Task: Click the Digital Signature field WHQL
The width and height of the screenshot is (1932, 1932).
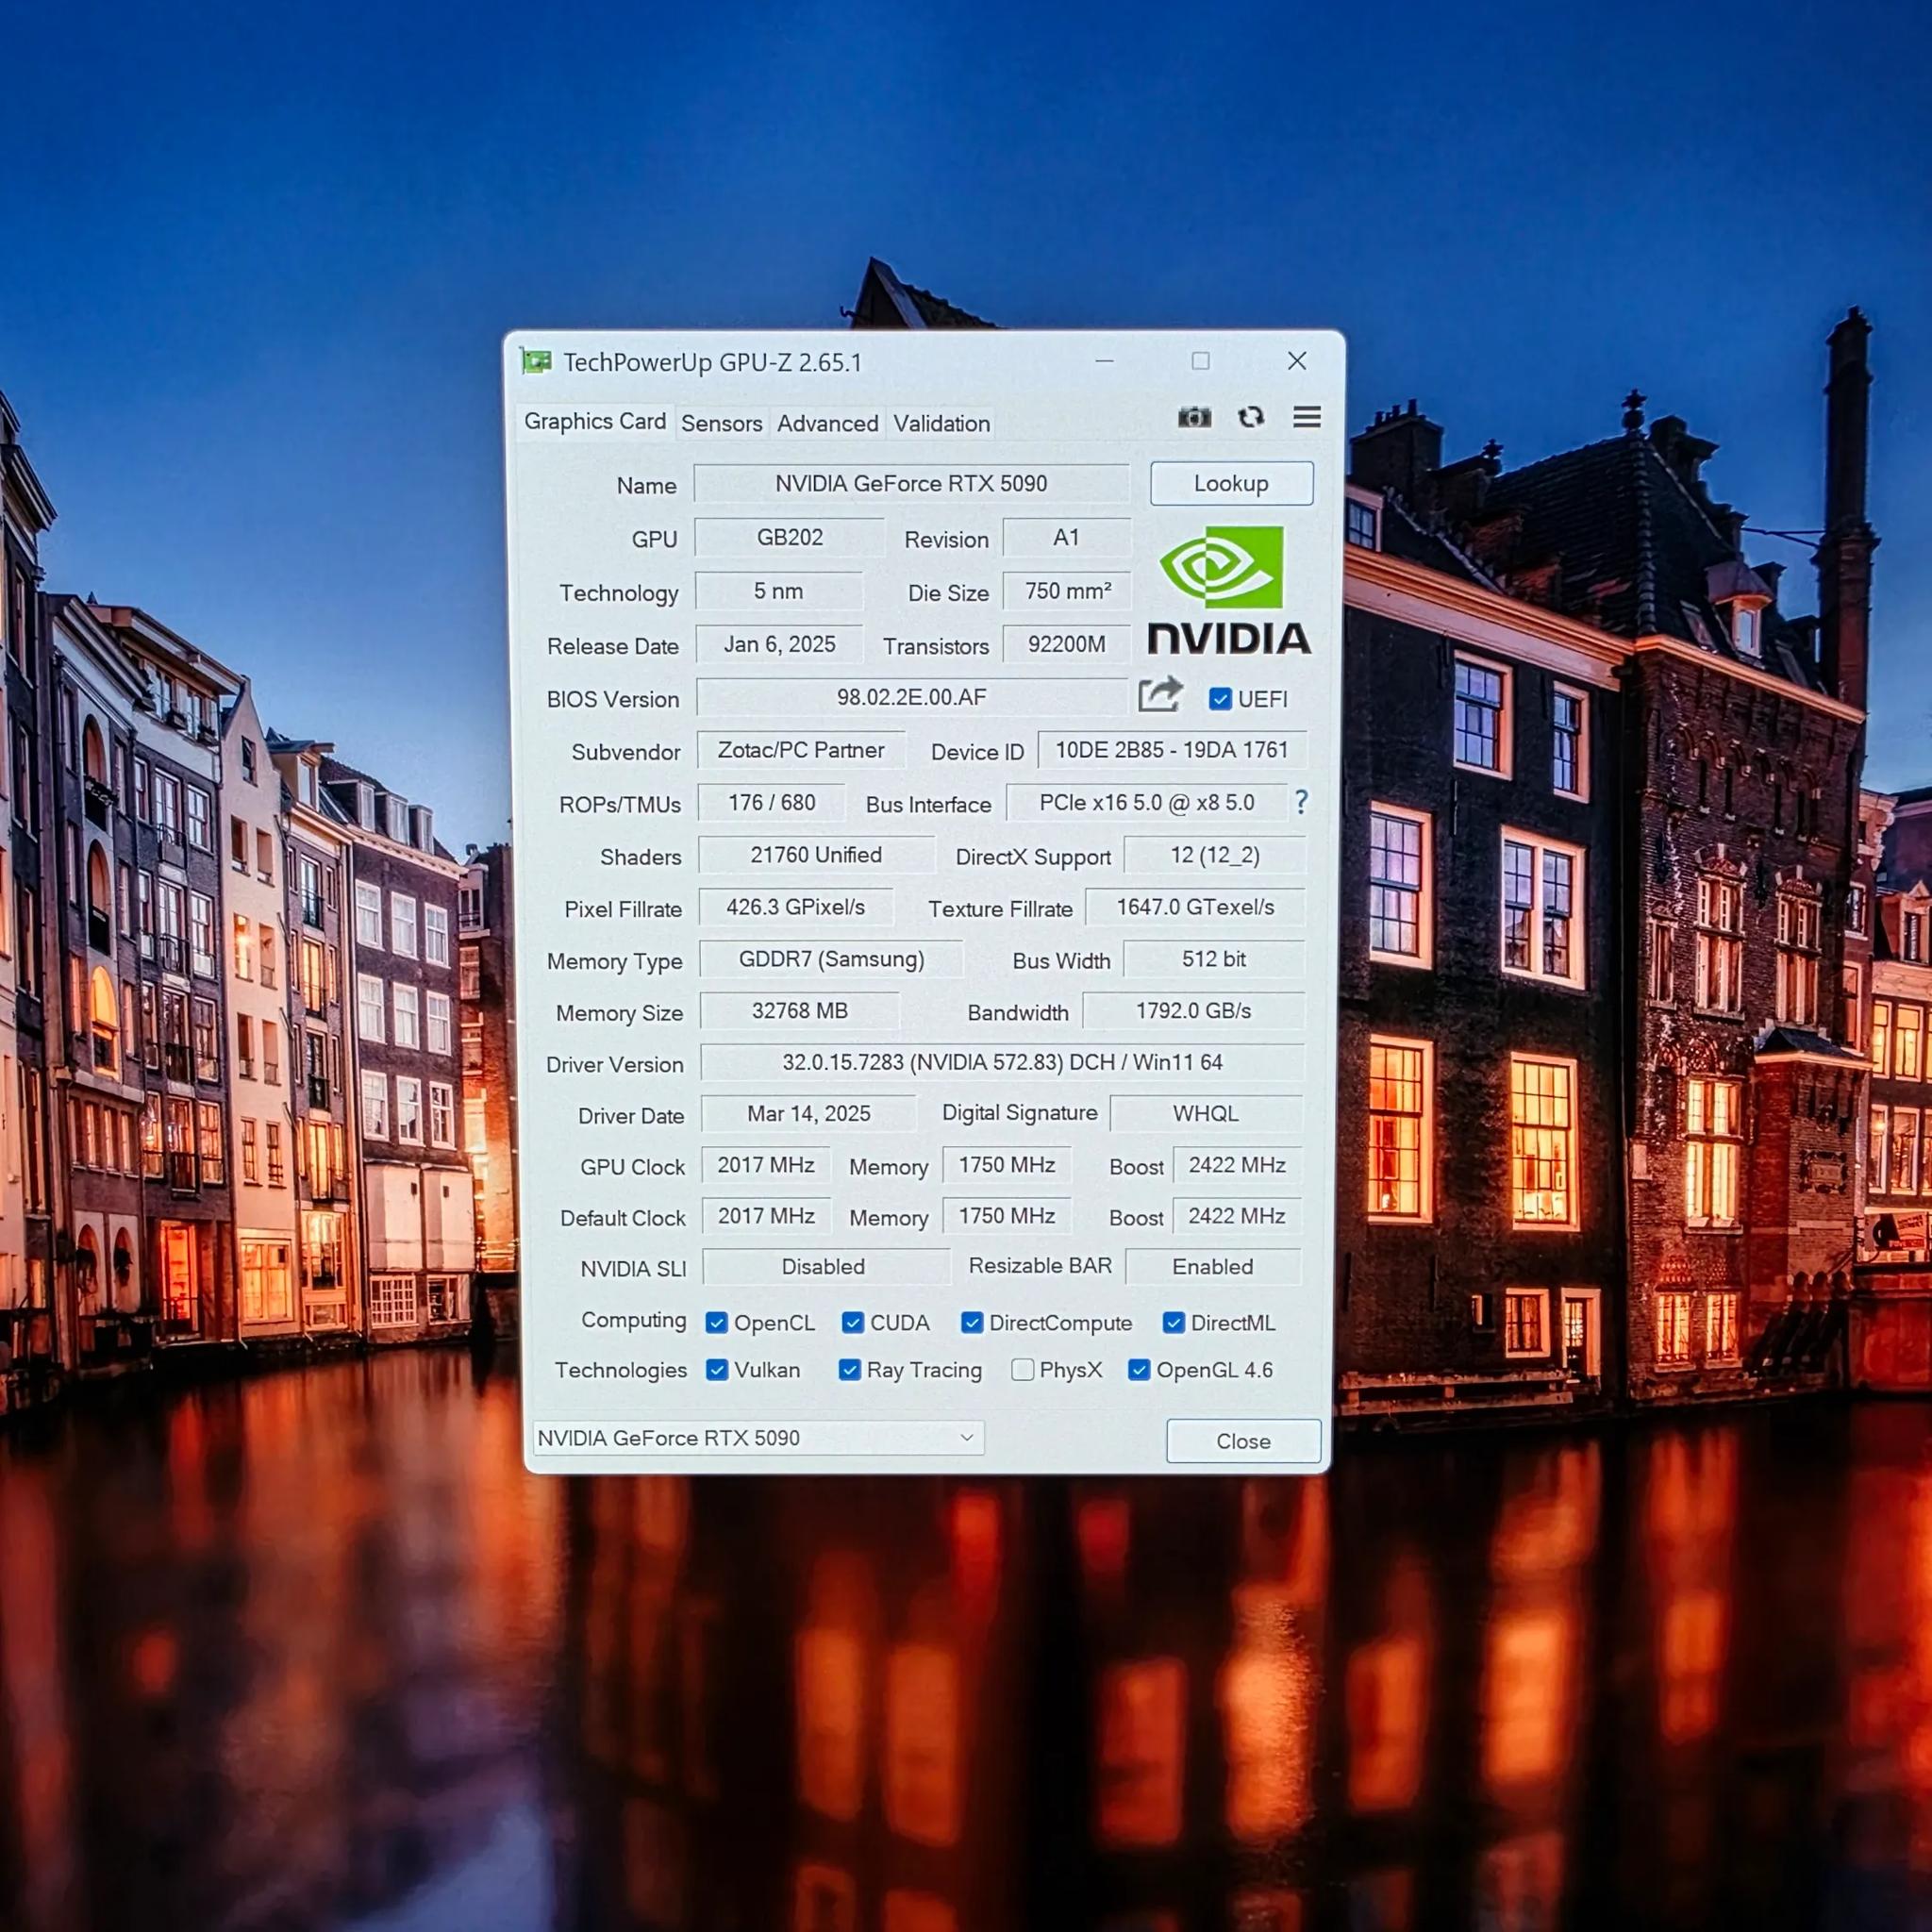Action: pos(1205,1113)
